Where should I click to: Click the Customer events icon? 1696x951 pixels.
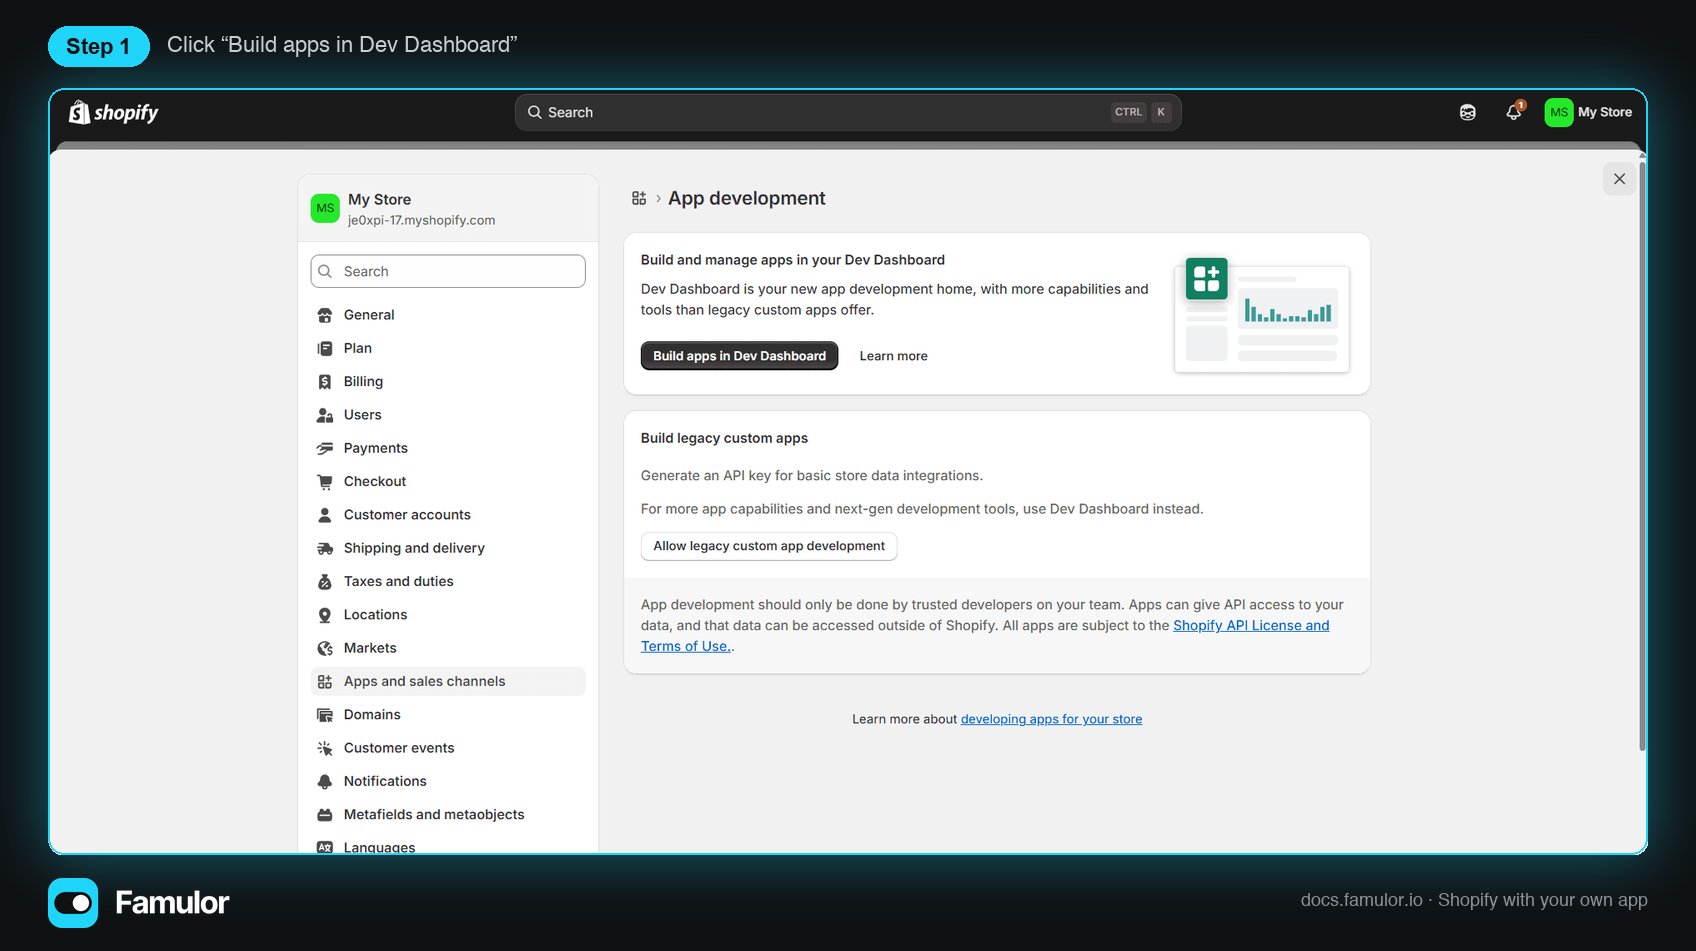click(325, 748)
